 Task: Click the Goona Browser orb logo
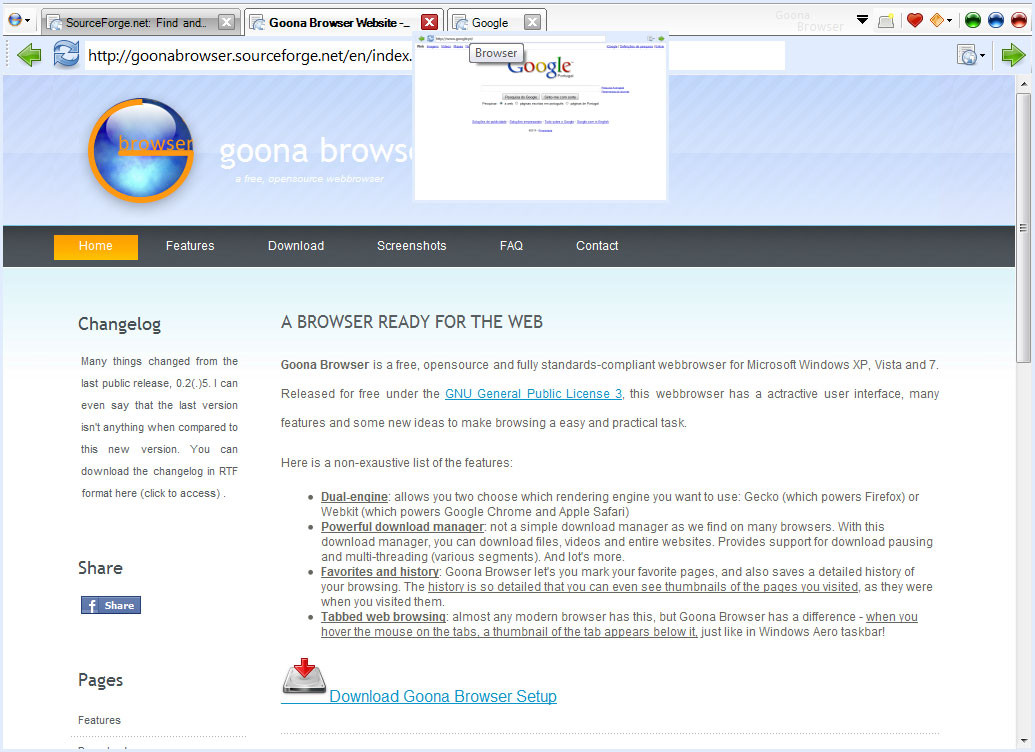[141, 151]
